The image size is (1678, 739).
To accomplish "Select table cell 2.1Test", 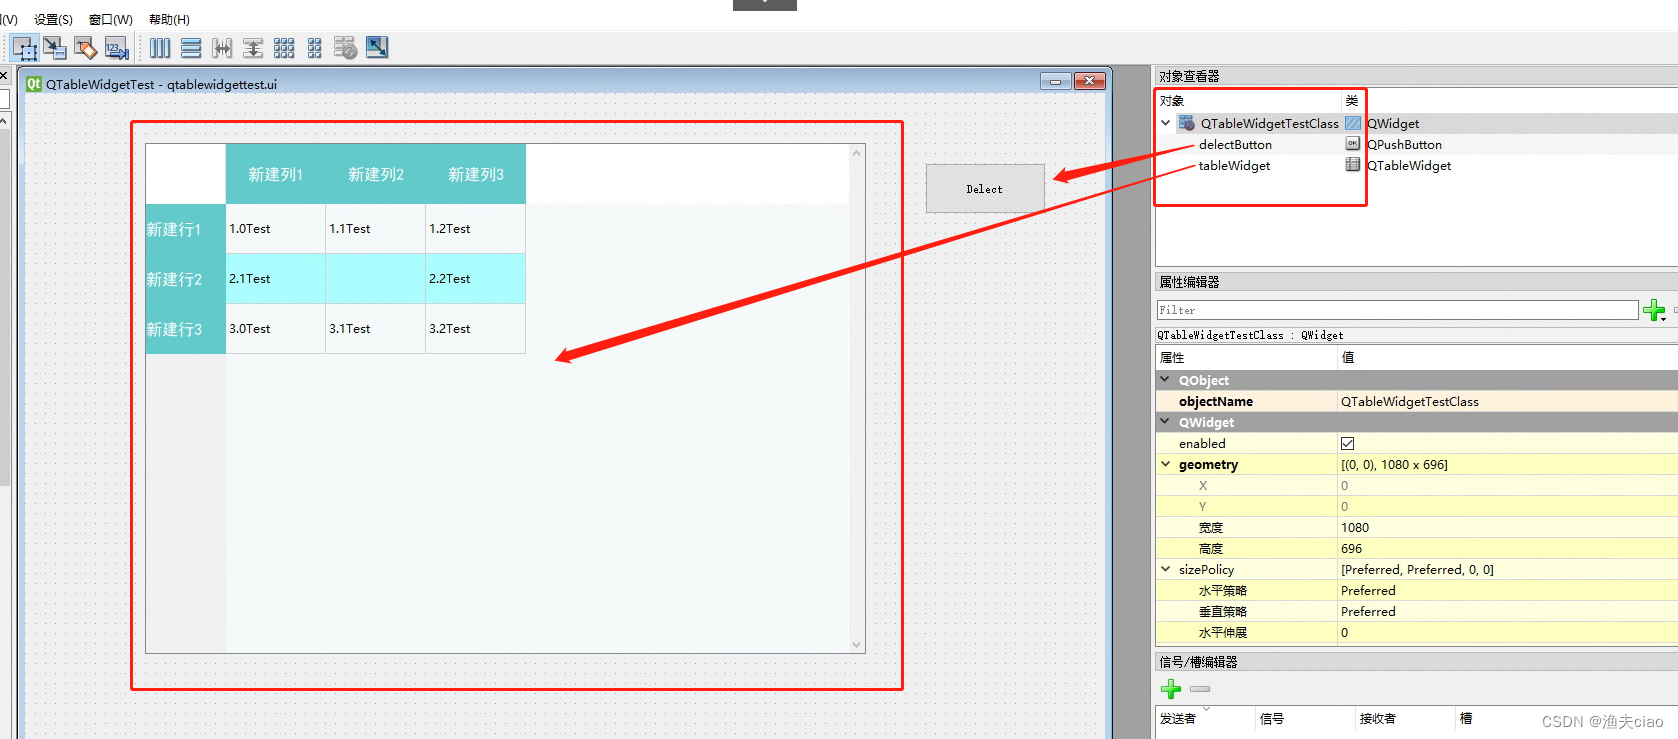I will coord(276,279).
